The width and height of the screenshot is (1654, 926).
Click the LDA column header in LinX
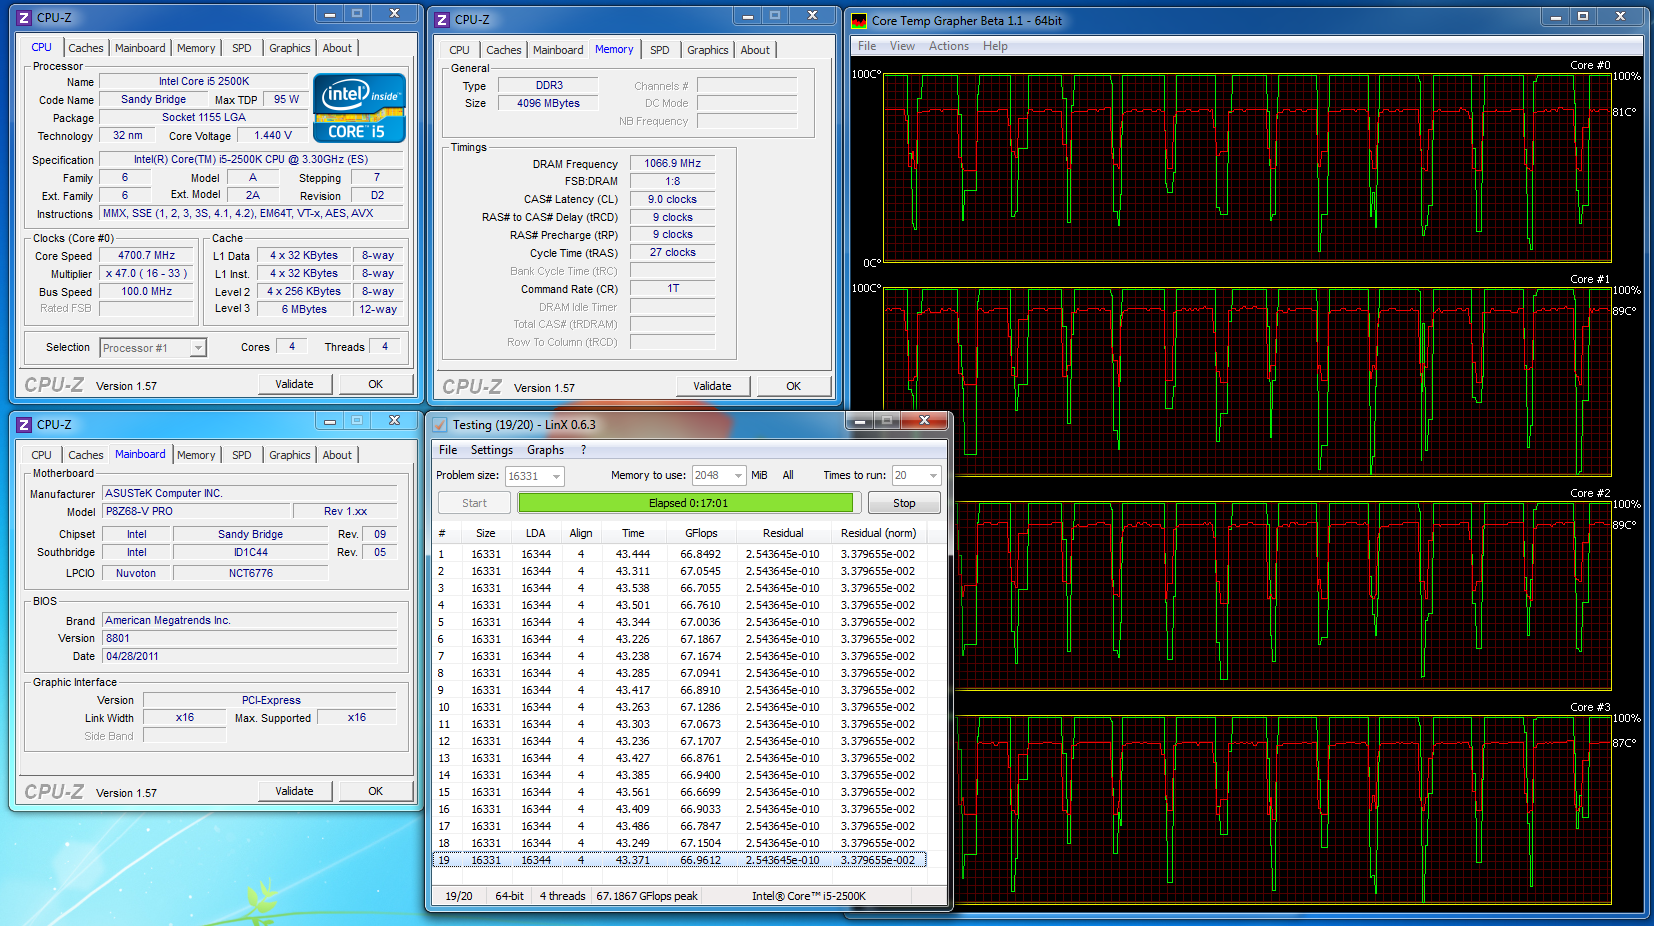[536, 533]
